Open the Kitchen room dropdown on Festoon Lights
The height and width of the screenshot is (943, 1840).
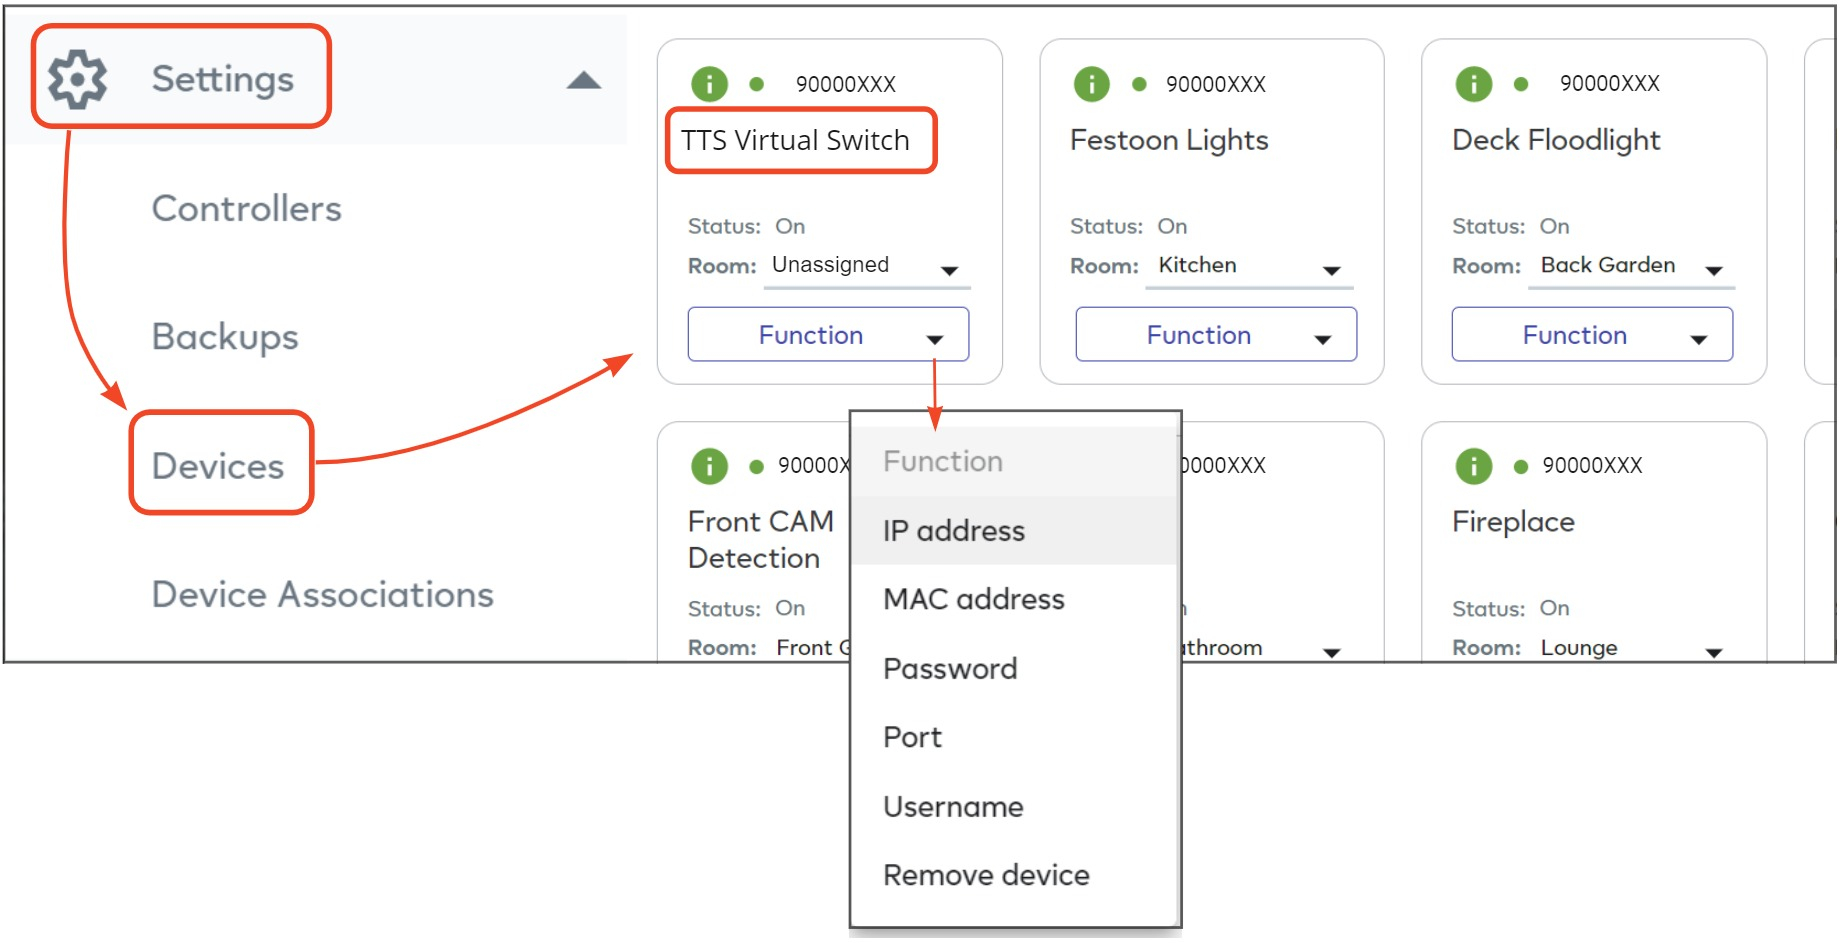tap(1331, 268)
